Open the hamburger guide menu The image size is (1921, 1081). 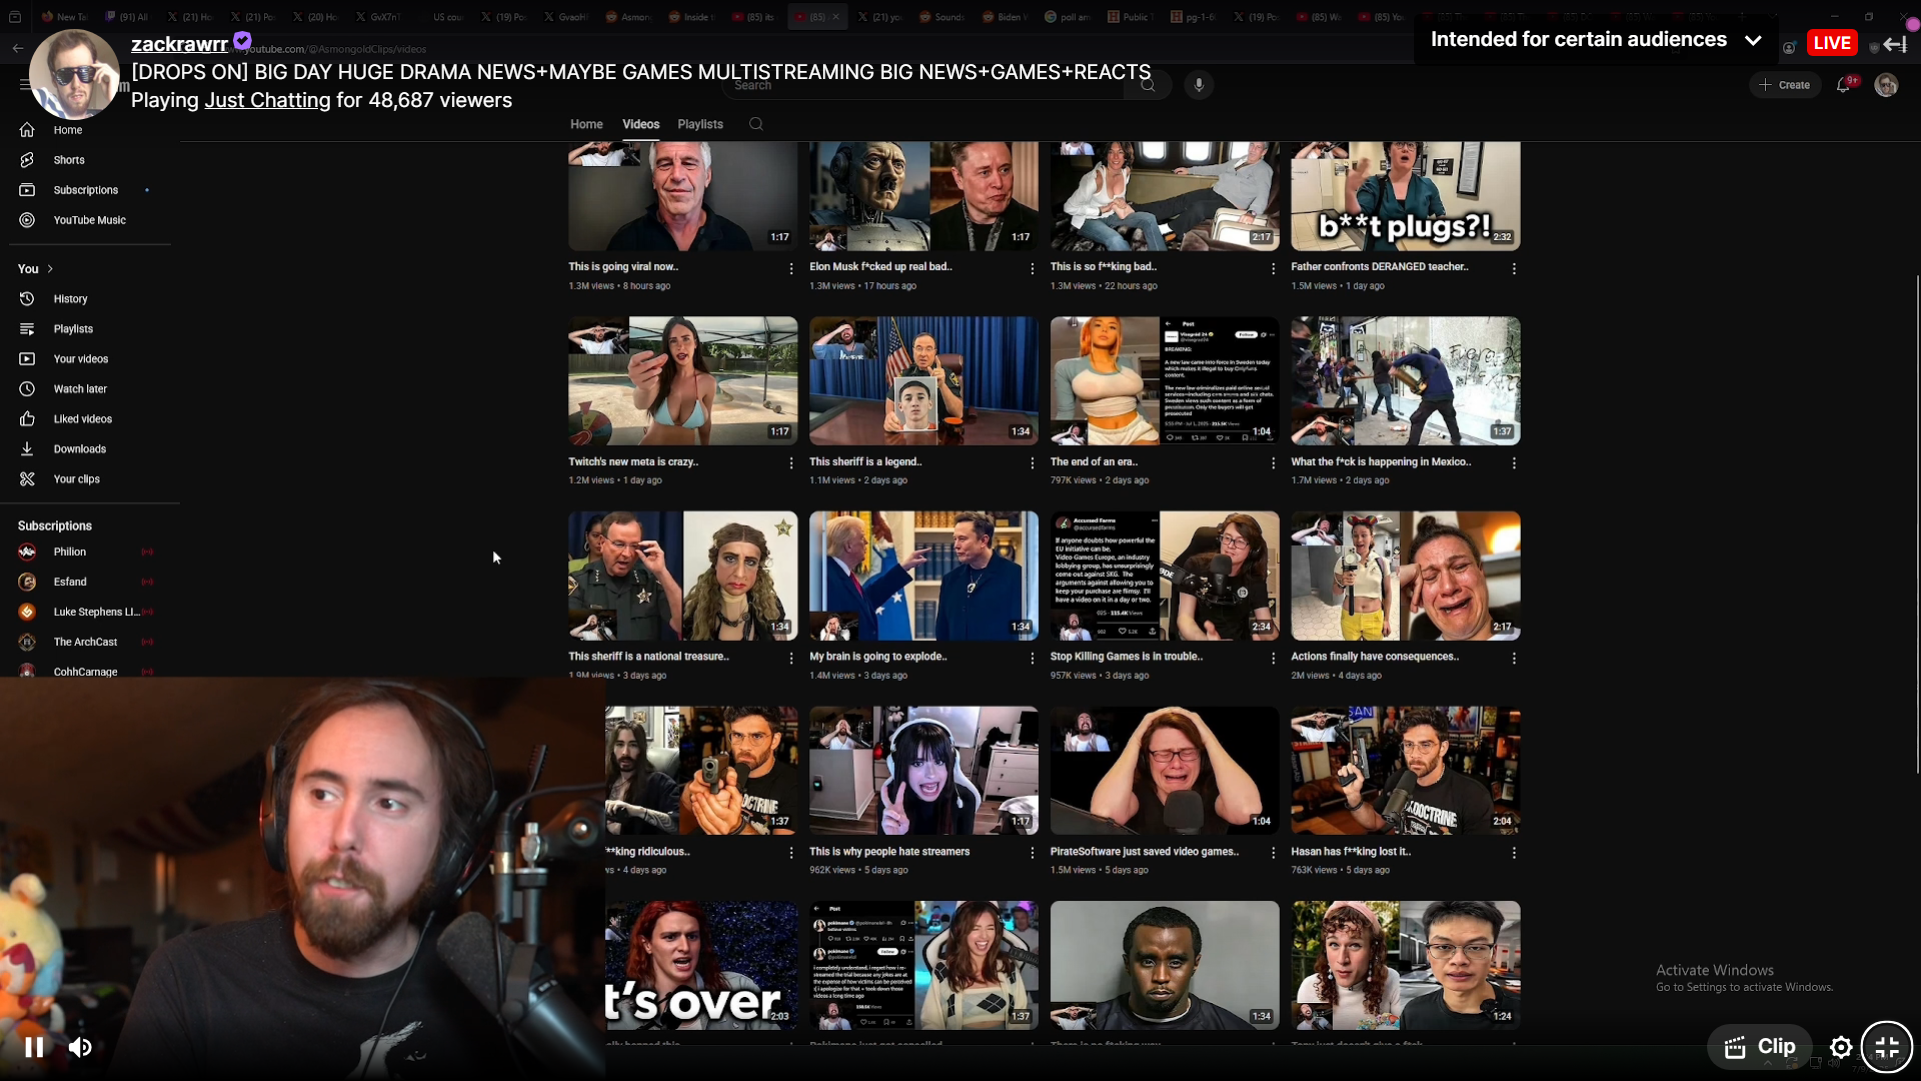point(25,85)
